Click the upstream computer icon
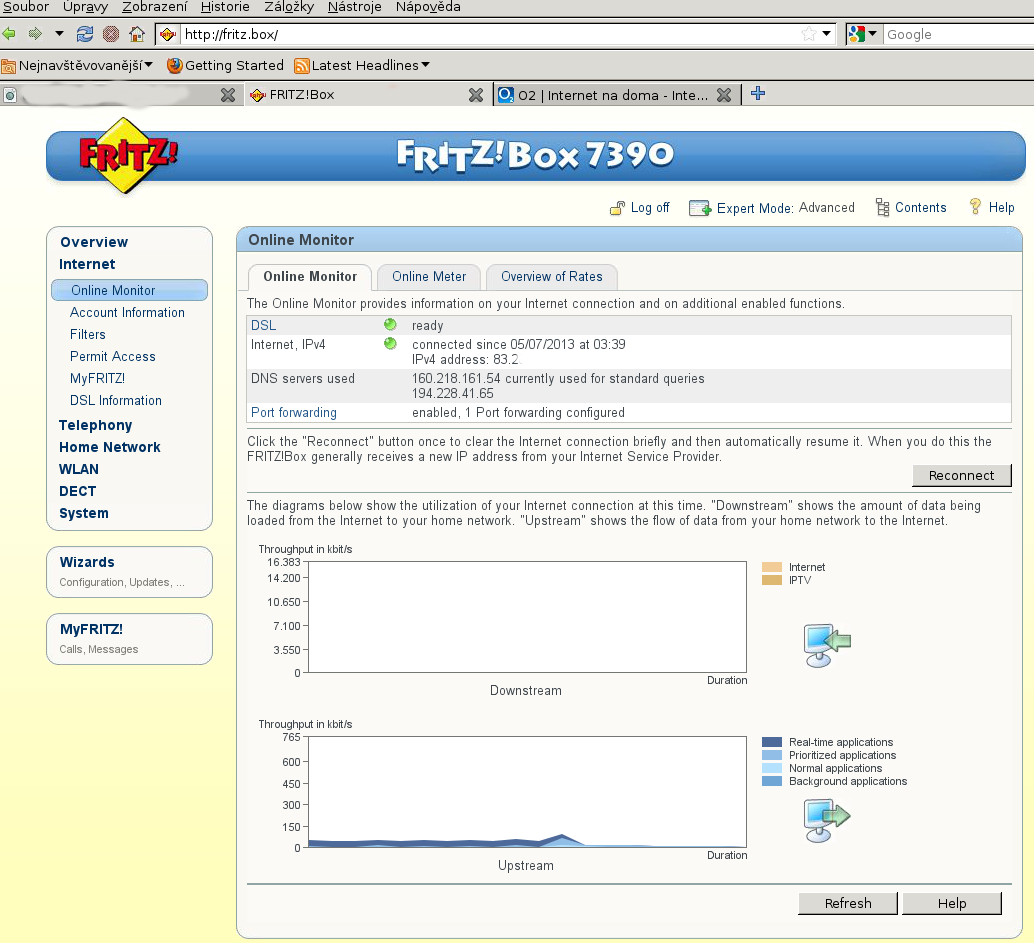1034x943 pixels. pos(826,819)
